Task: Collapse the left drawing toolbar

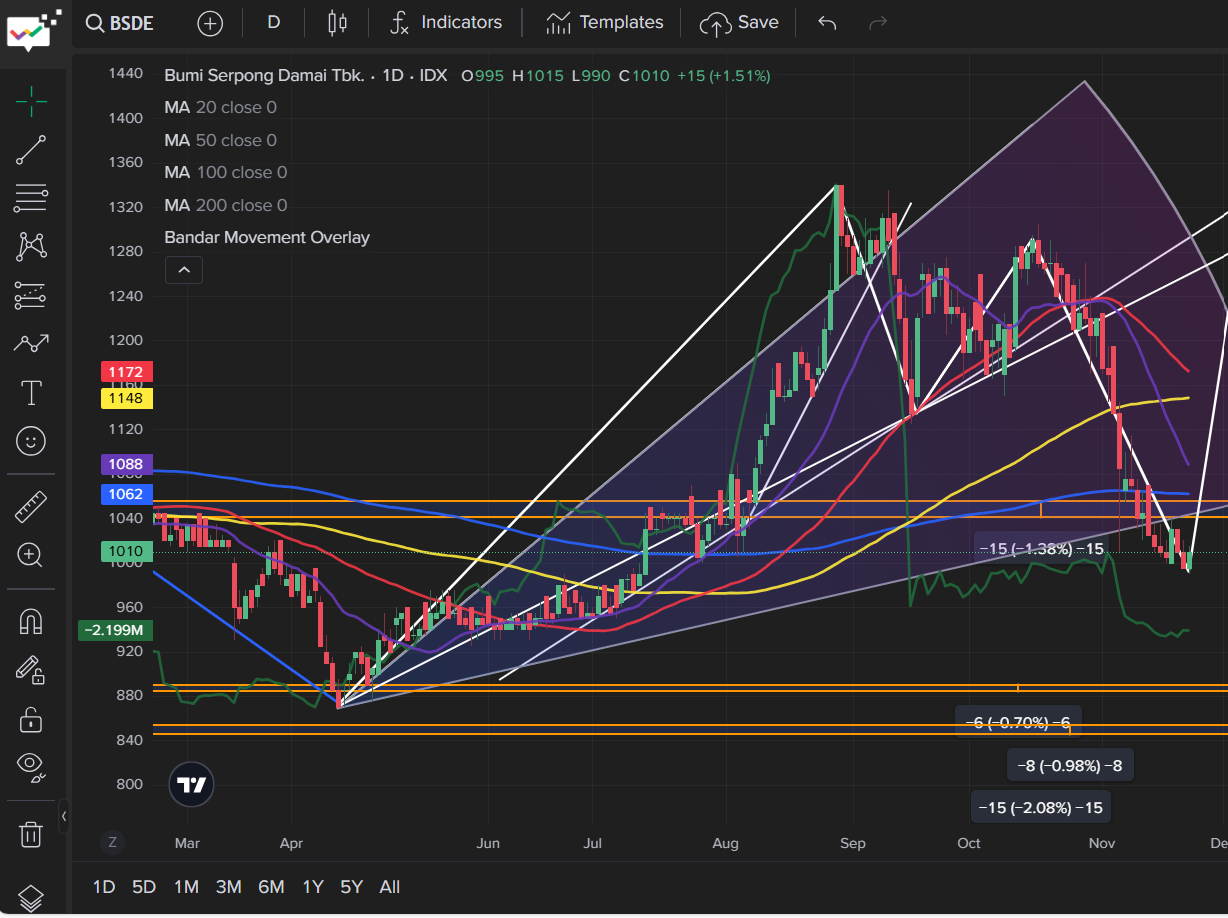Action: [65, 816]
